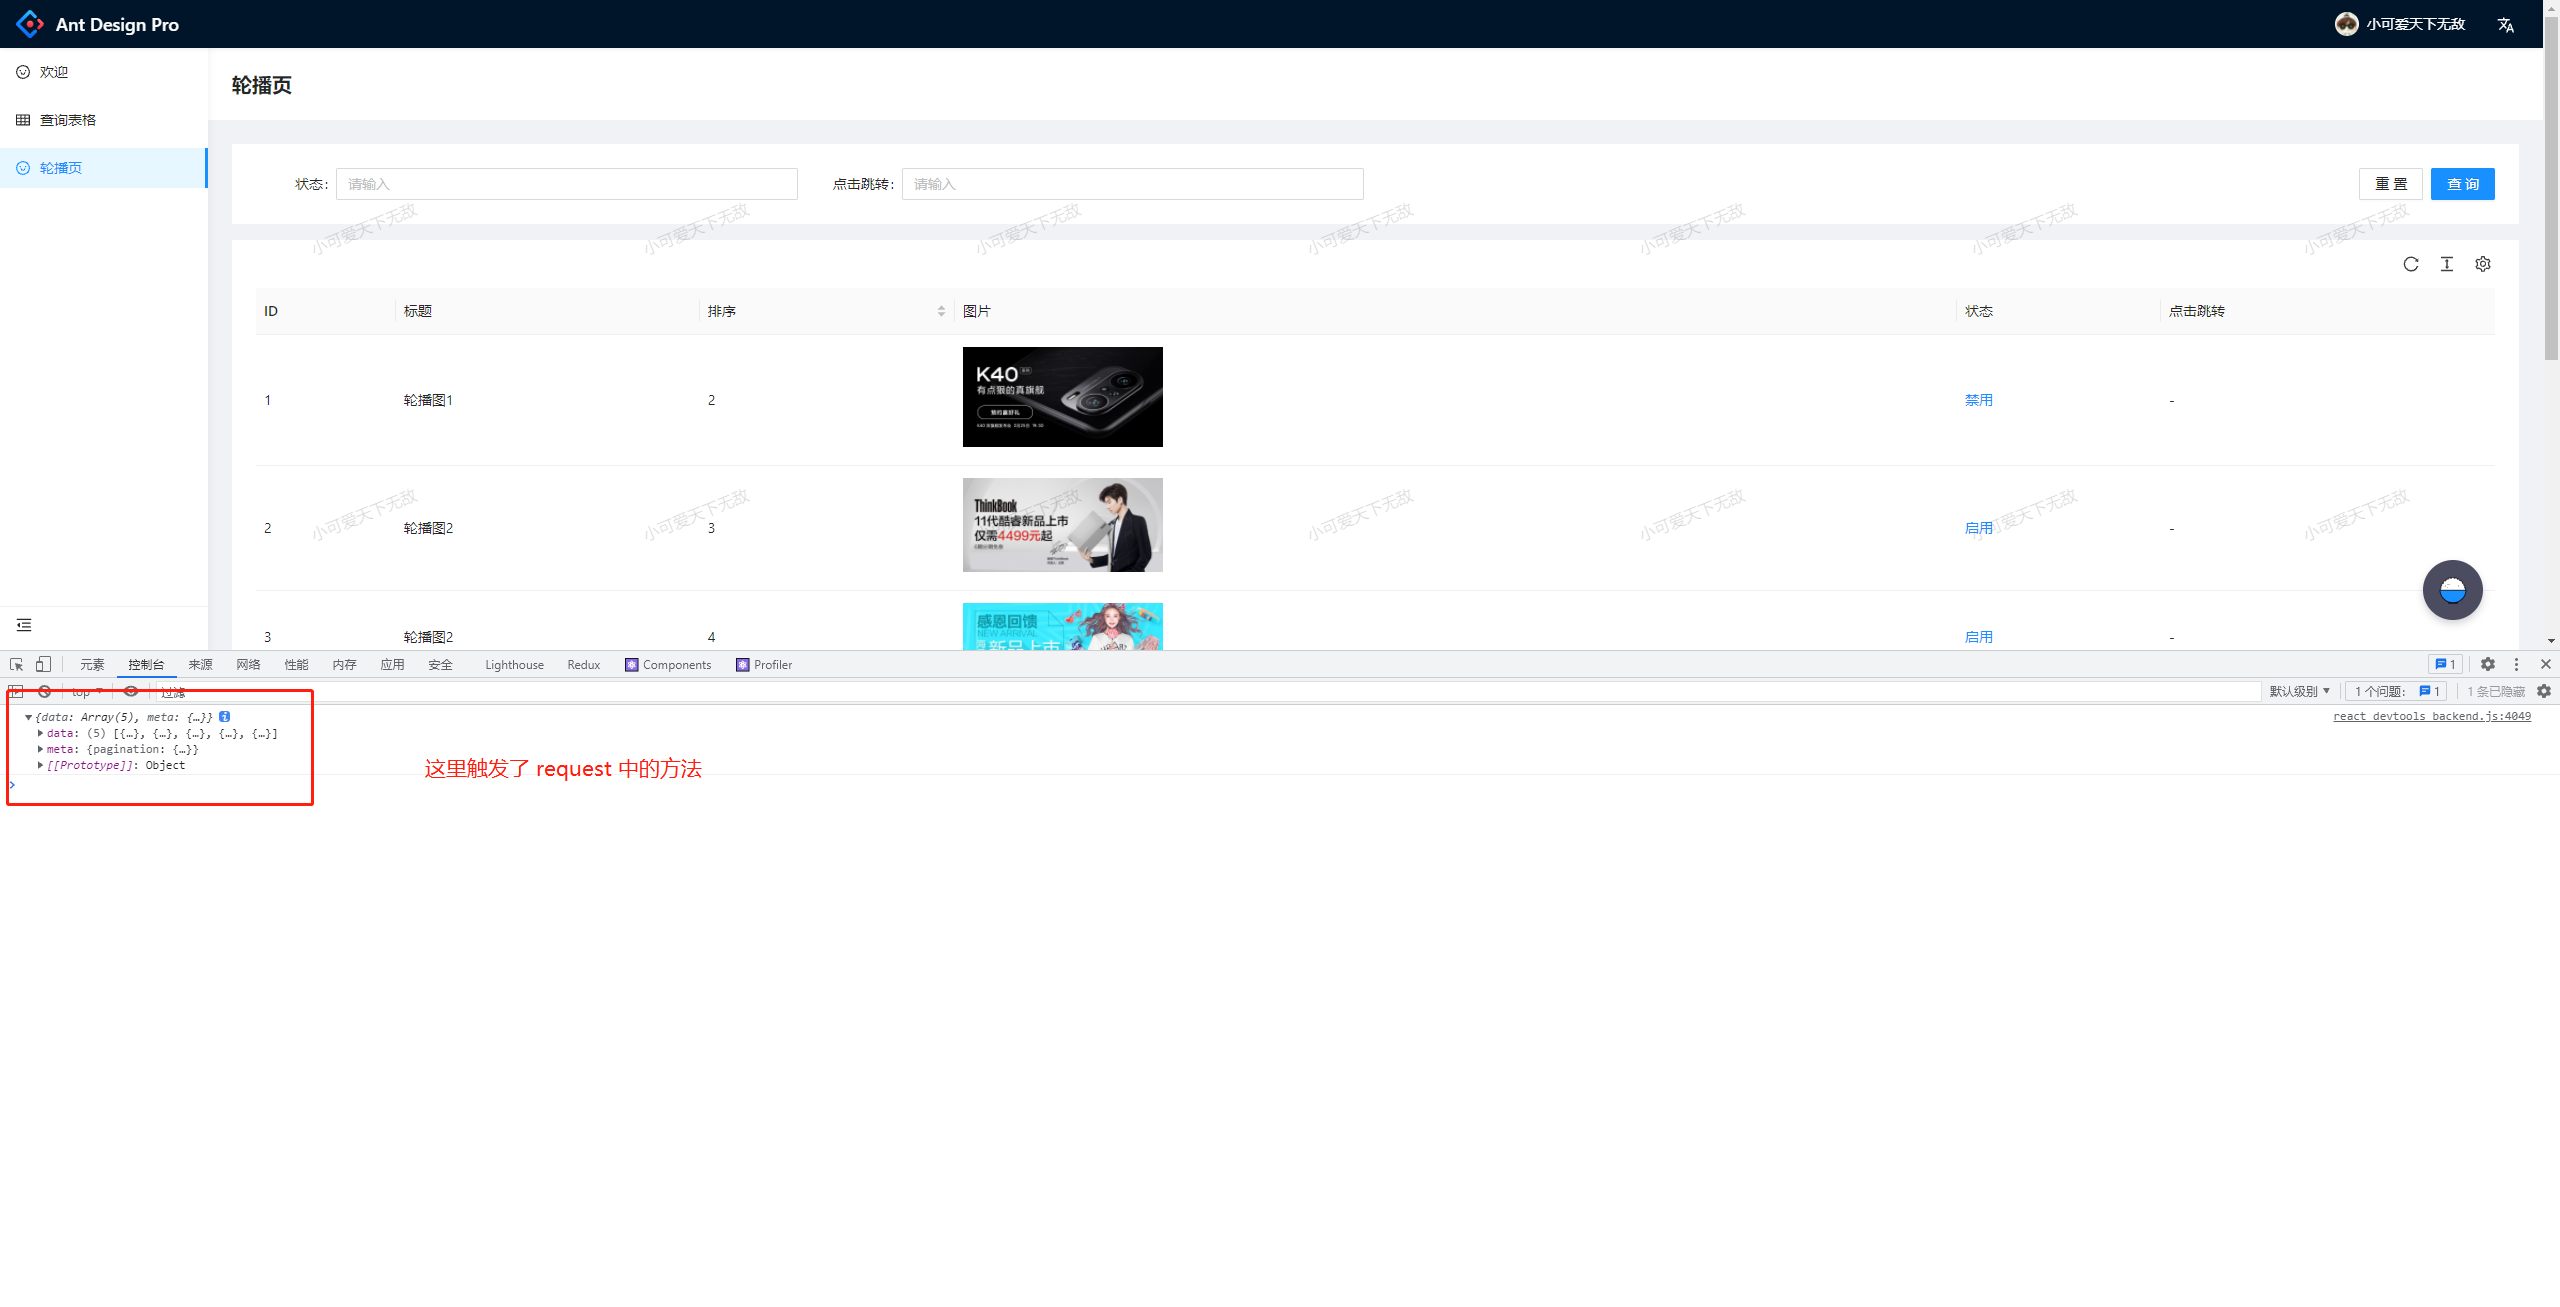Enable 轮播图1 by clicking 禁用 status
Image resolution: width=2560 pixels, height=1307 pixels.
(1978, 399)
